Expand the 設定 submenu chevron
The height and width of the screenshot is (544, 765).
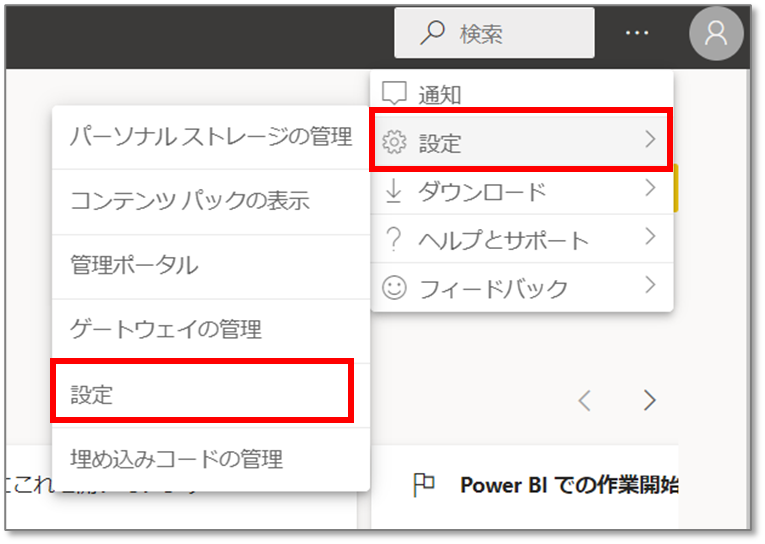click(x=650, y=140)
